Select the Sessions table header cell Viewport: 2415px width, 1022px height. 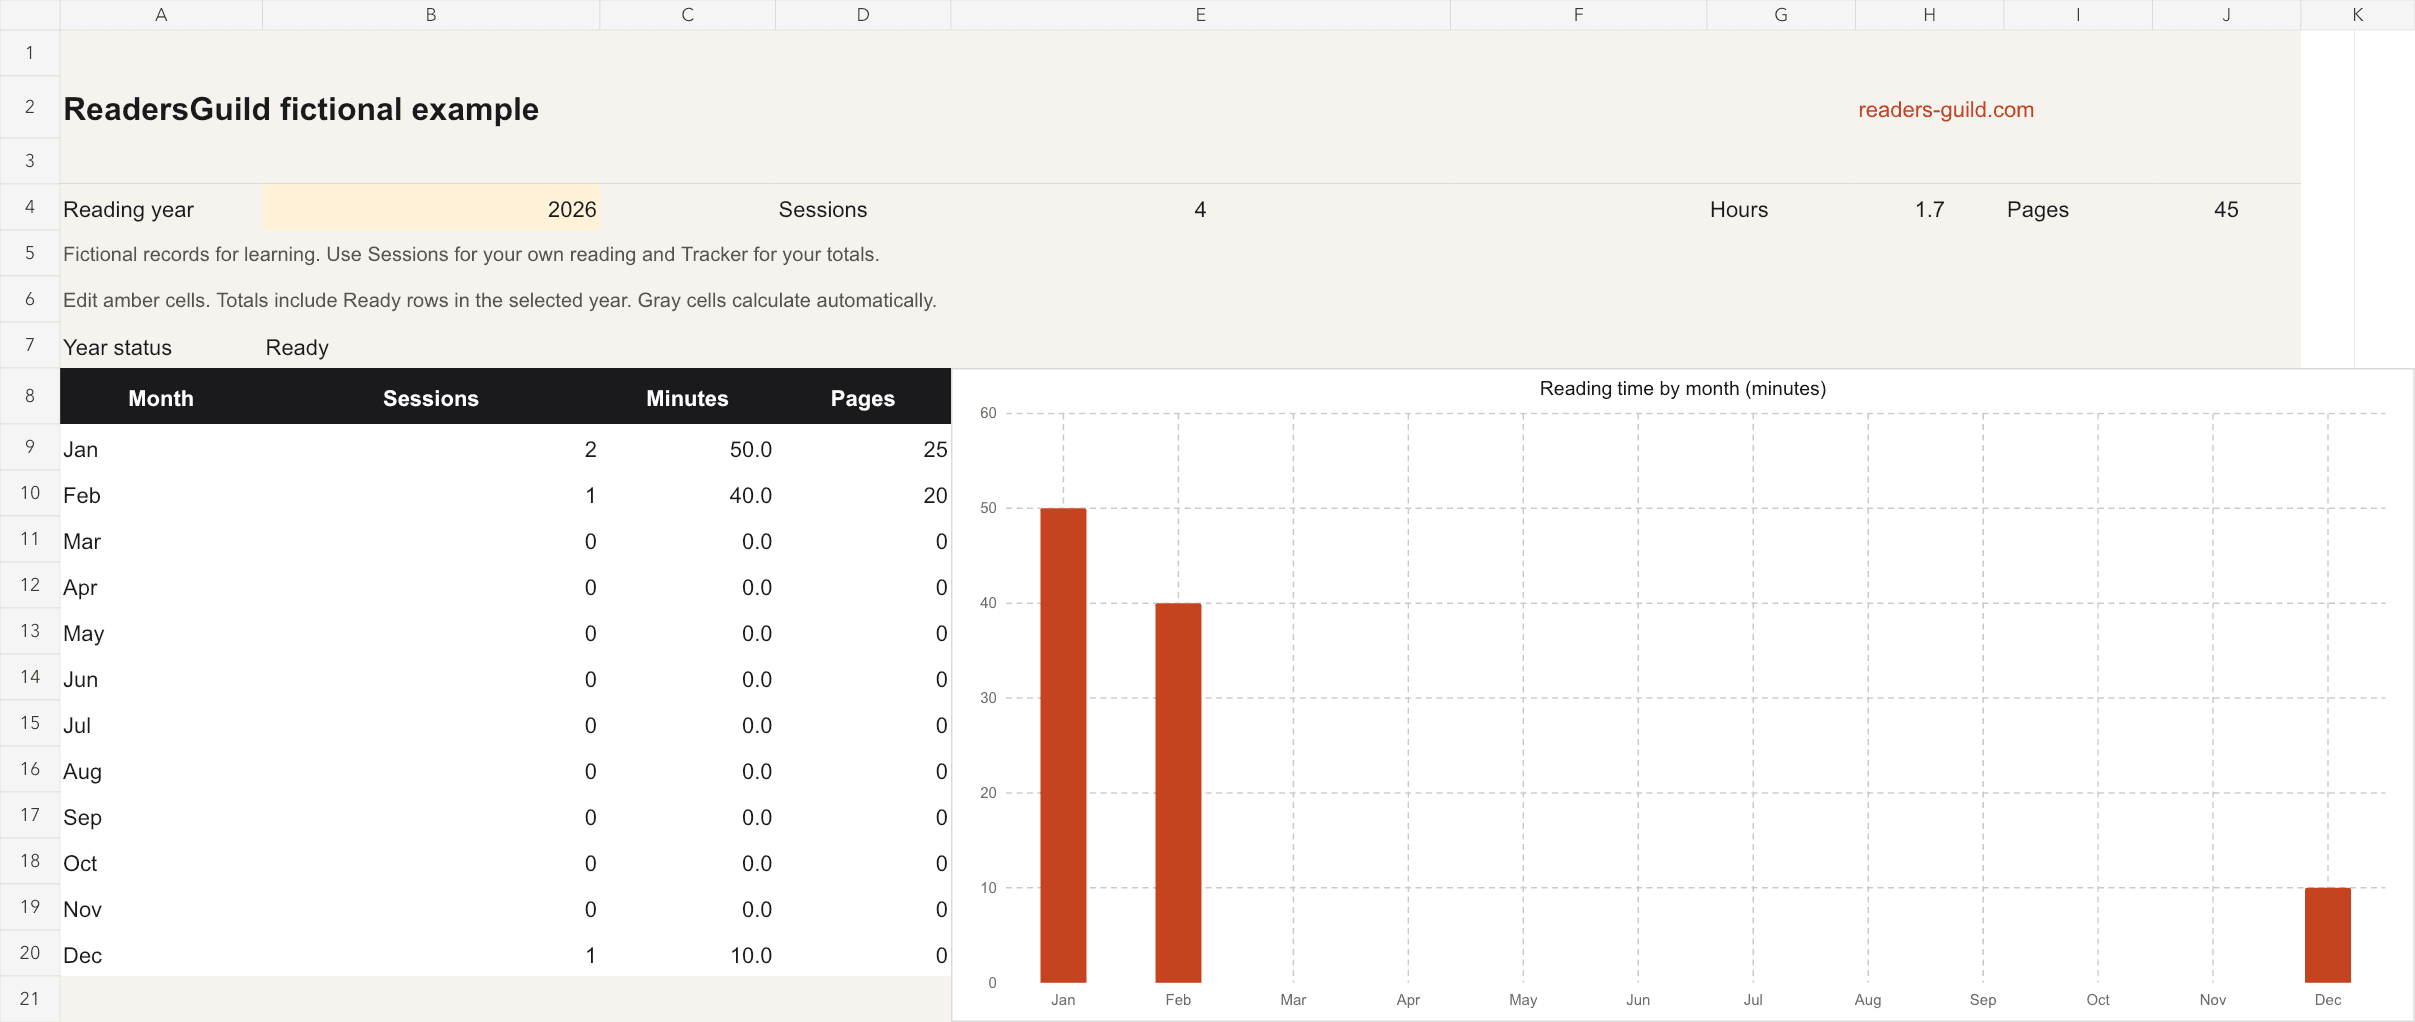pos(431,398)
